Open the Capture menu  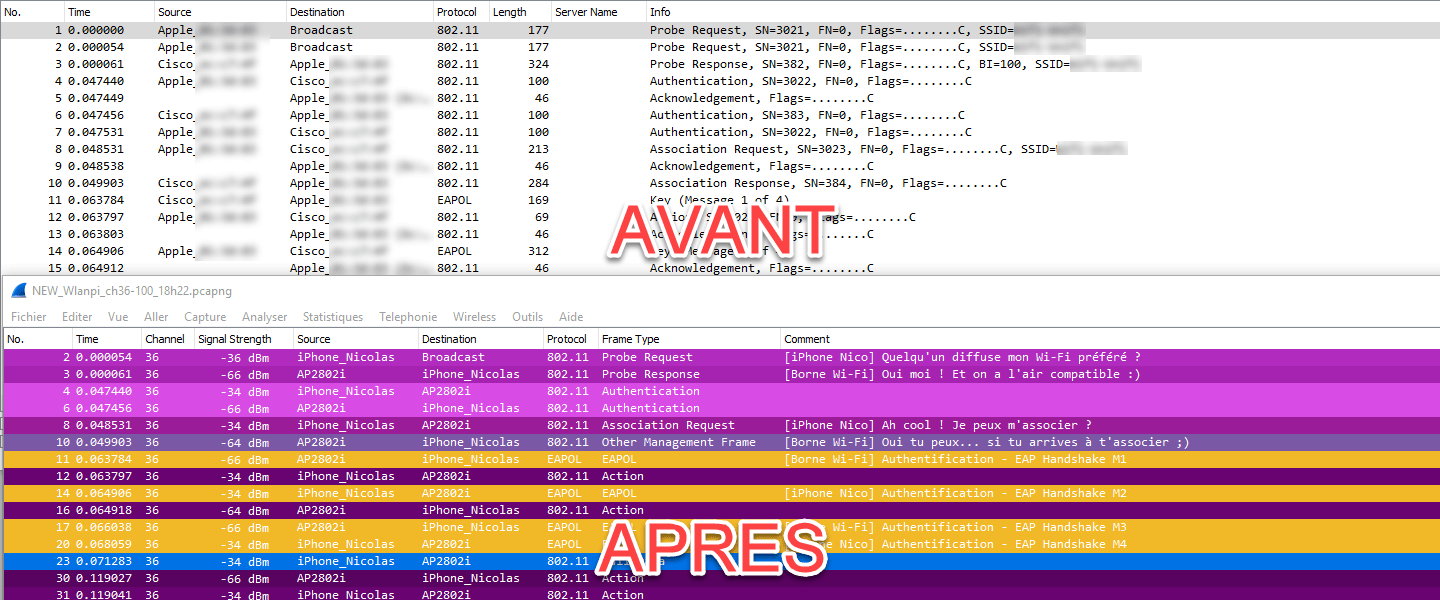pos(205,317)
